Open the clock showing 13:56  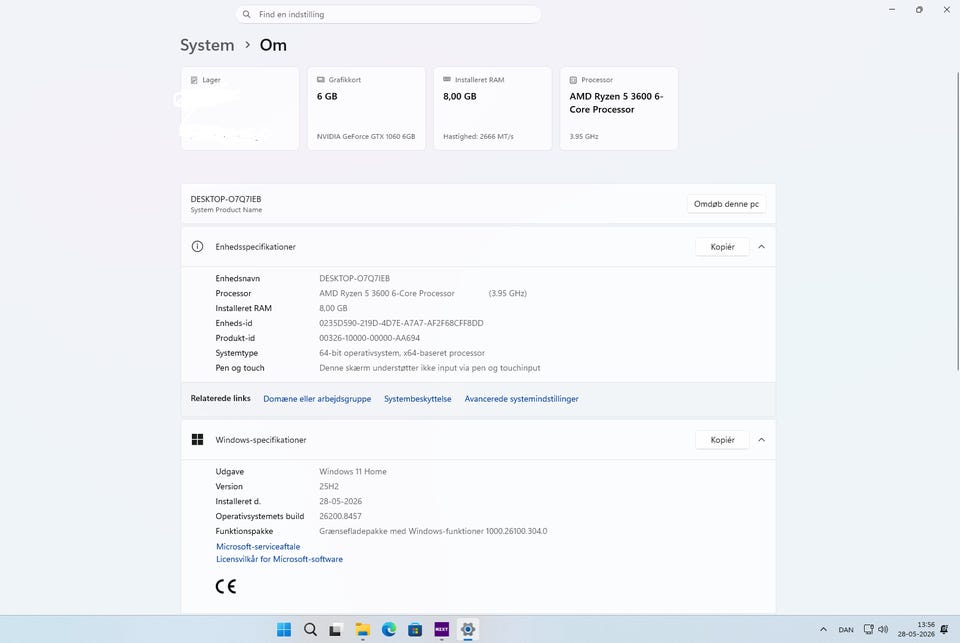pos(916,630)
